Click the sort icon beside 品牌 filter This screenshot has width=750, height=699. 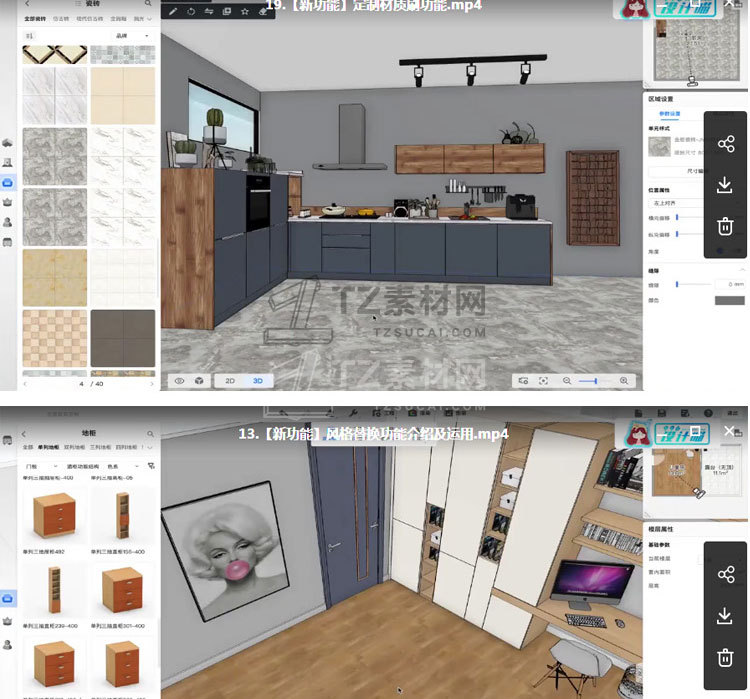point(29,36)
